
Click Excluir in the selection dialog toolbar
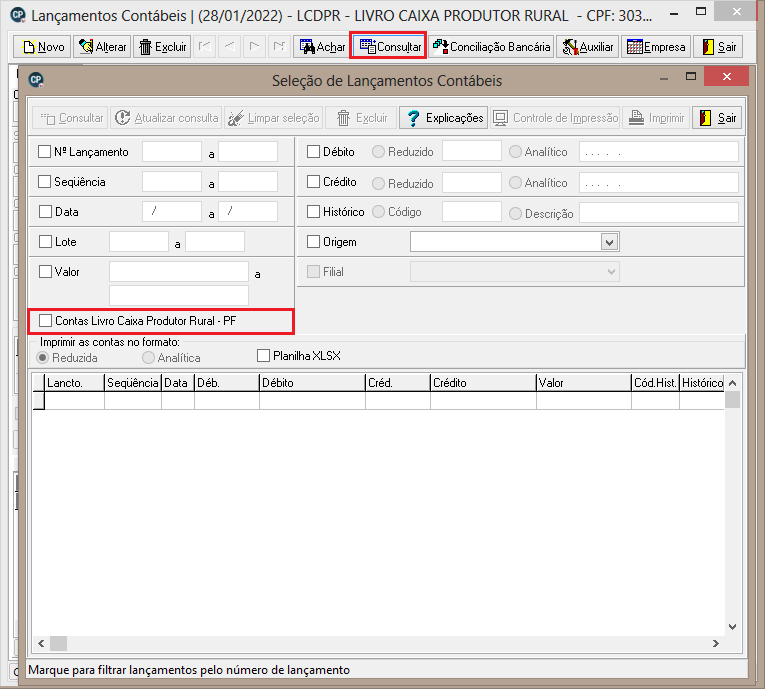pyautogui.click(x=361, y=118)
